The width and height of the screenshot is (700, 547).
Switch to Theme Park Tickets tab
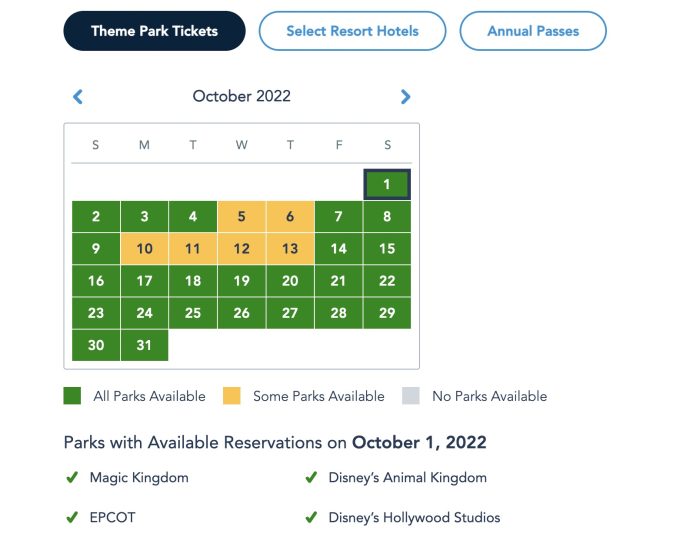(x=154, y=31)
